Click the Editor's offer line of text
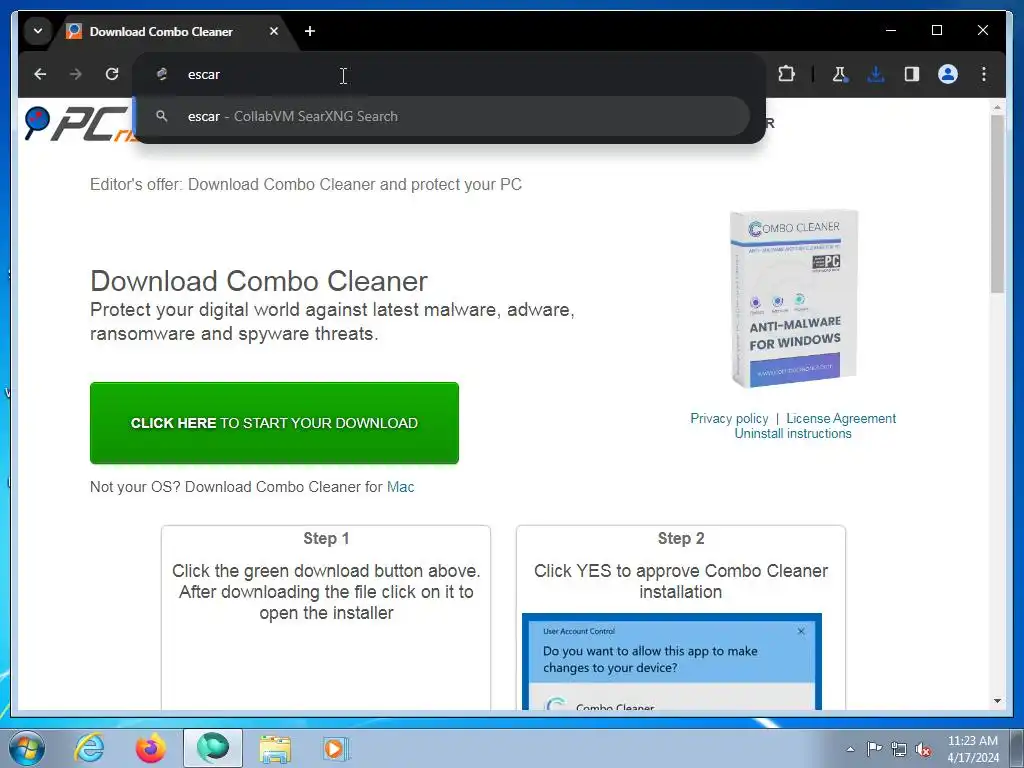This screenshot has height=768, width=1024. click(306, 185)
